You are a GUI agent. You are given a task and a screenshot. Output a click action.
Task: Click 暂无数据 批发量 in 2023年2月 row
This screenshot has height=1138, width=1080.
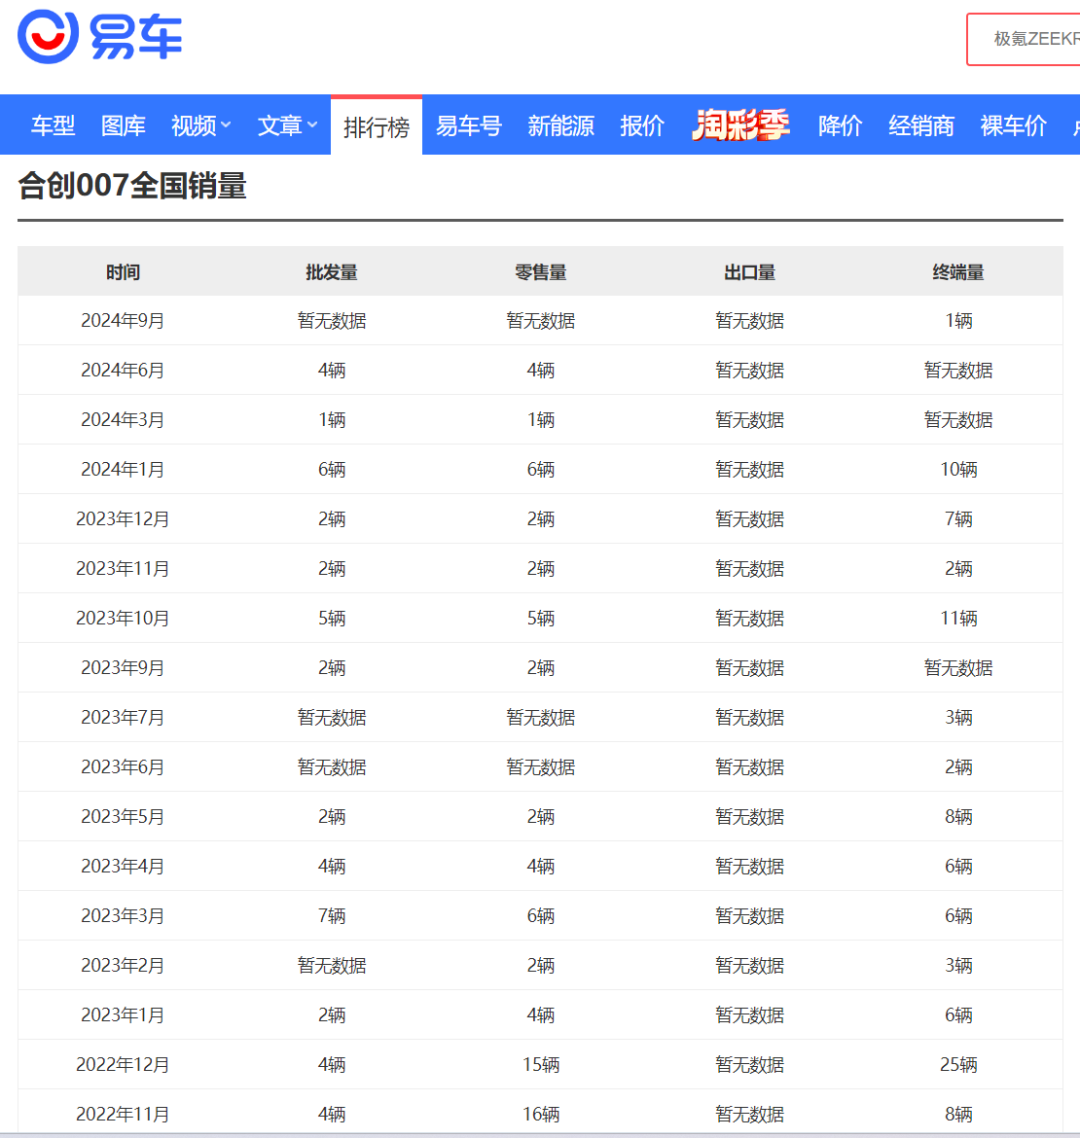click(332, 965)
